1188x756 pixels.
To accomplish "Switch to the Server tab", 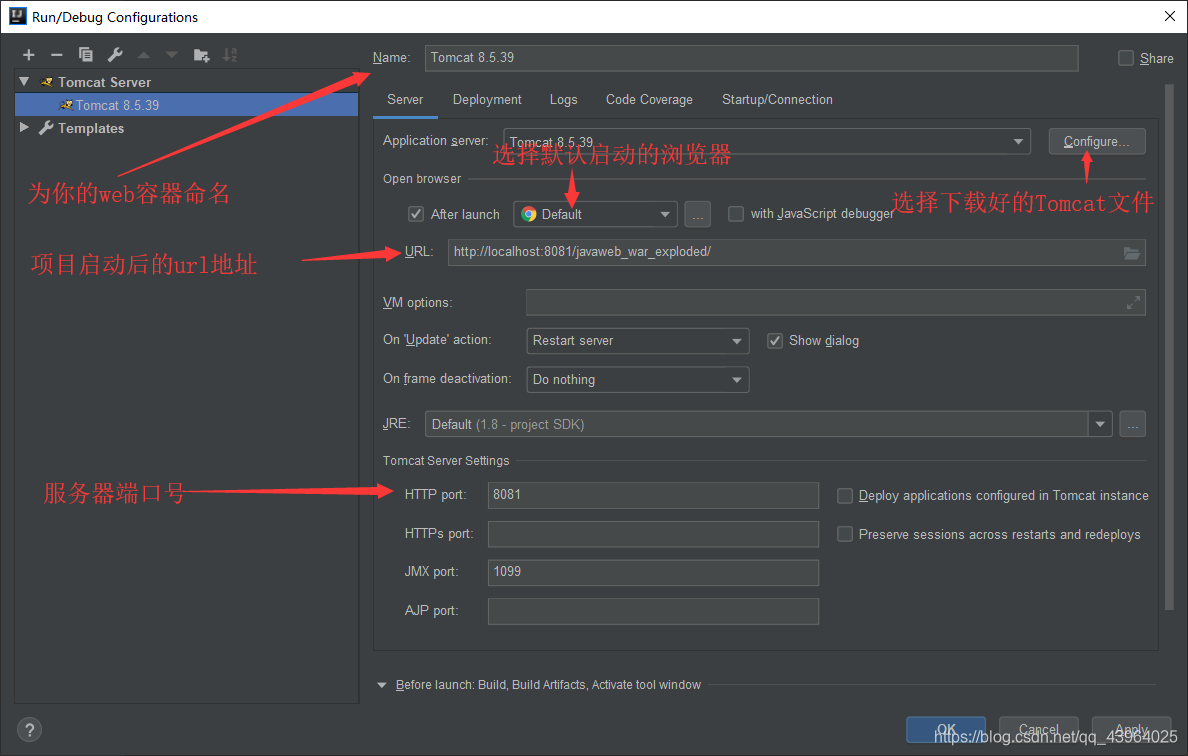I will pyautogui.click(x=405, y=99).
